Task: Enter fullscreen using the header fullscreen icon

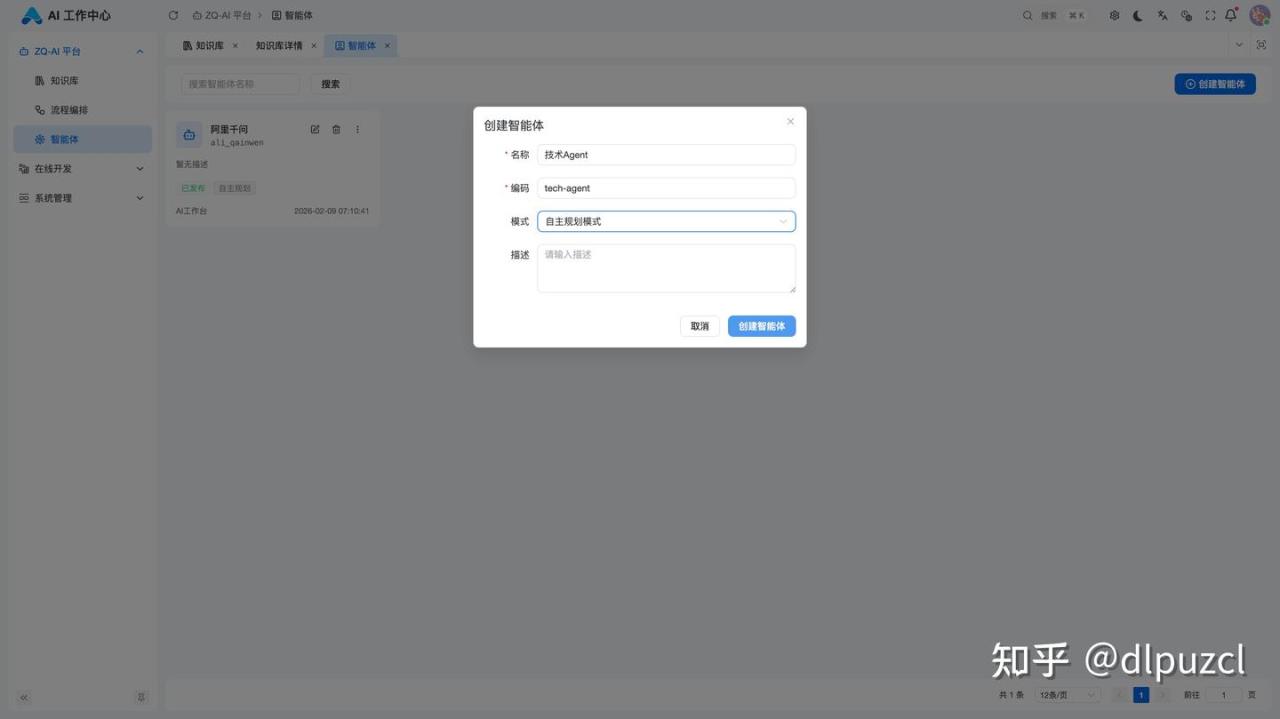Action: [x=1210, y=16]
